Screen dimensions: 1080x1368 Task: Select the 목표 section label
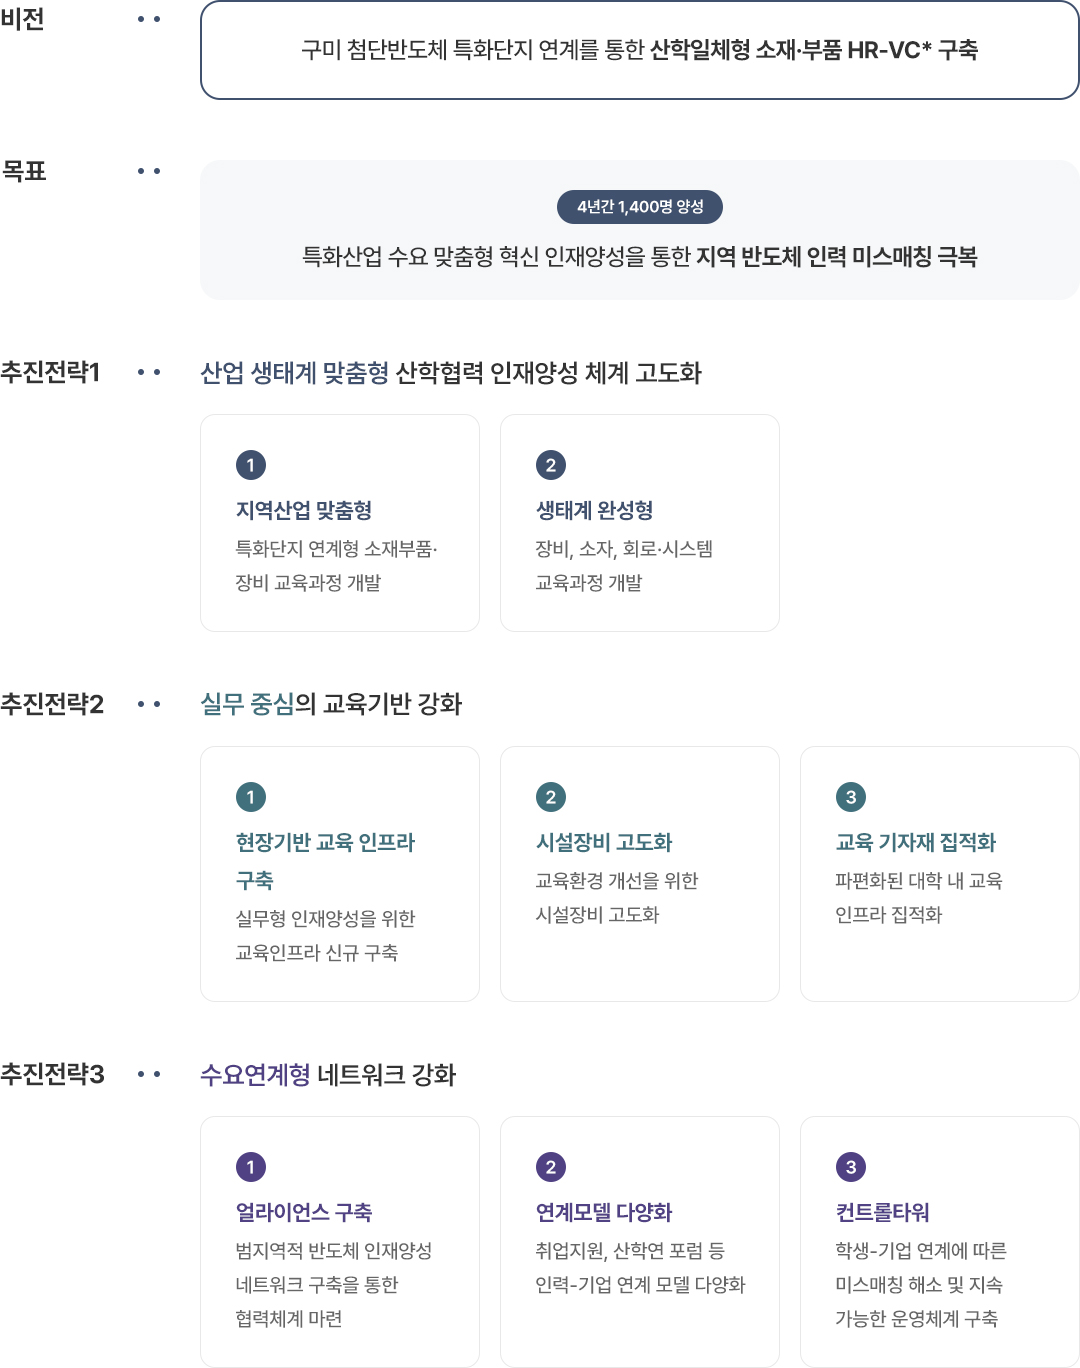coord(24,172)
